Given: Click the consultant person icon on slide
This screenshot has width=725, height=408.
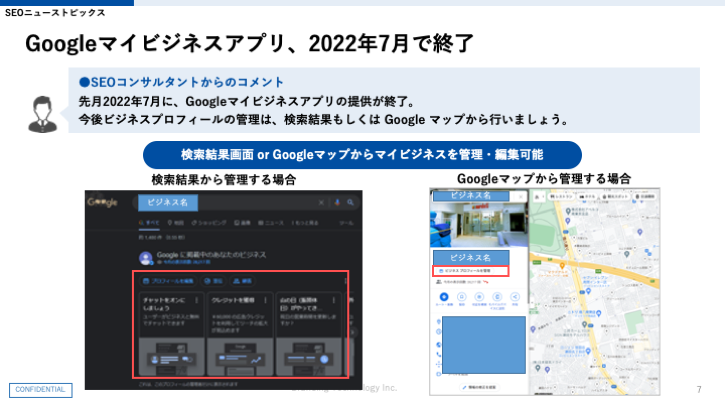Looking at the screenshot, I should (43, 114).
